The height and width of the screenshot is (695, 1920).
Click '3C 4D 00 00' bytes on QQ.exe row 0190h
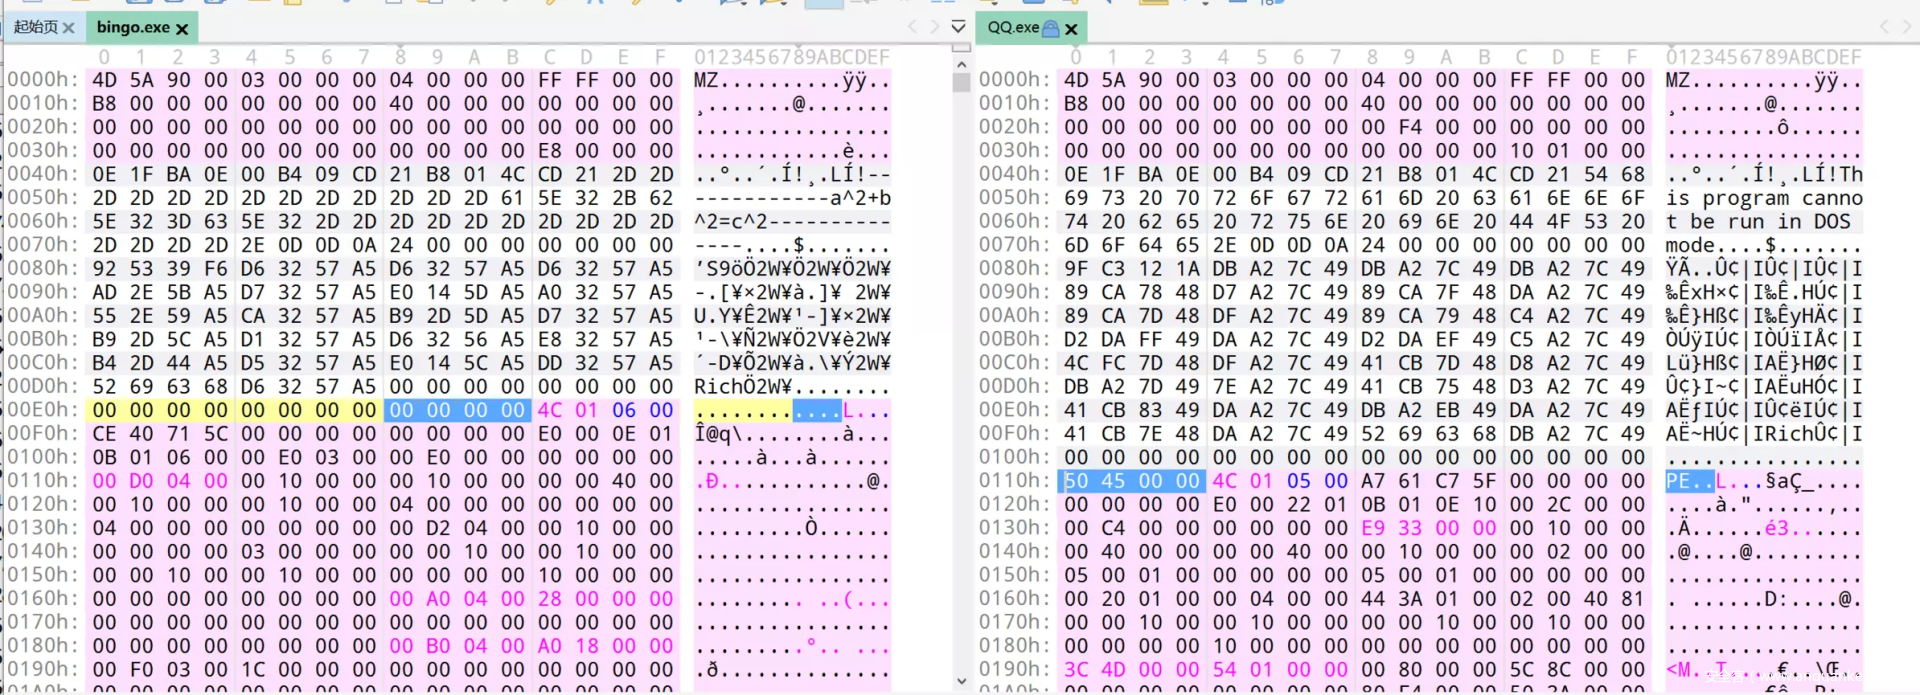pyautogui.click(x=1132, y=670)
